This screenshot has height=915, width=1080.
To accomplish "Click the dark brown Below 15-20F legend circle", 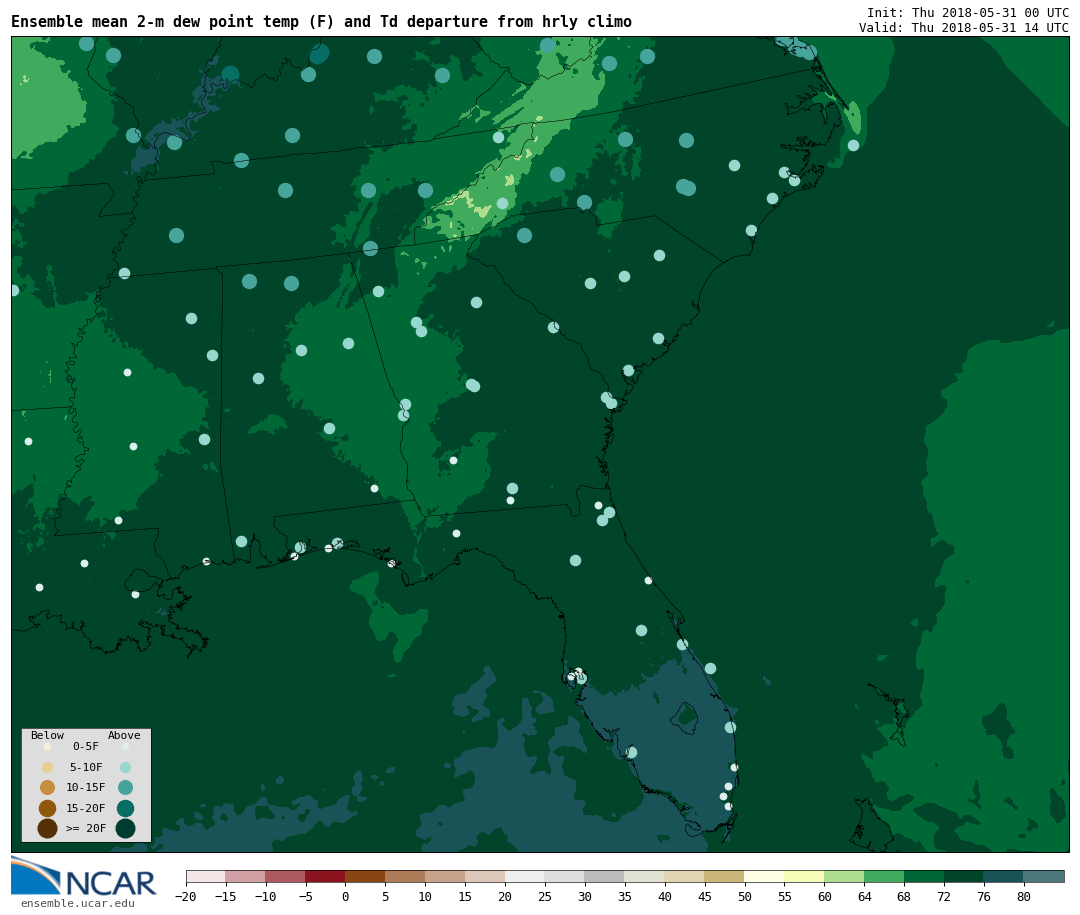I will pos(48,808).
